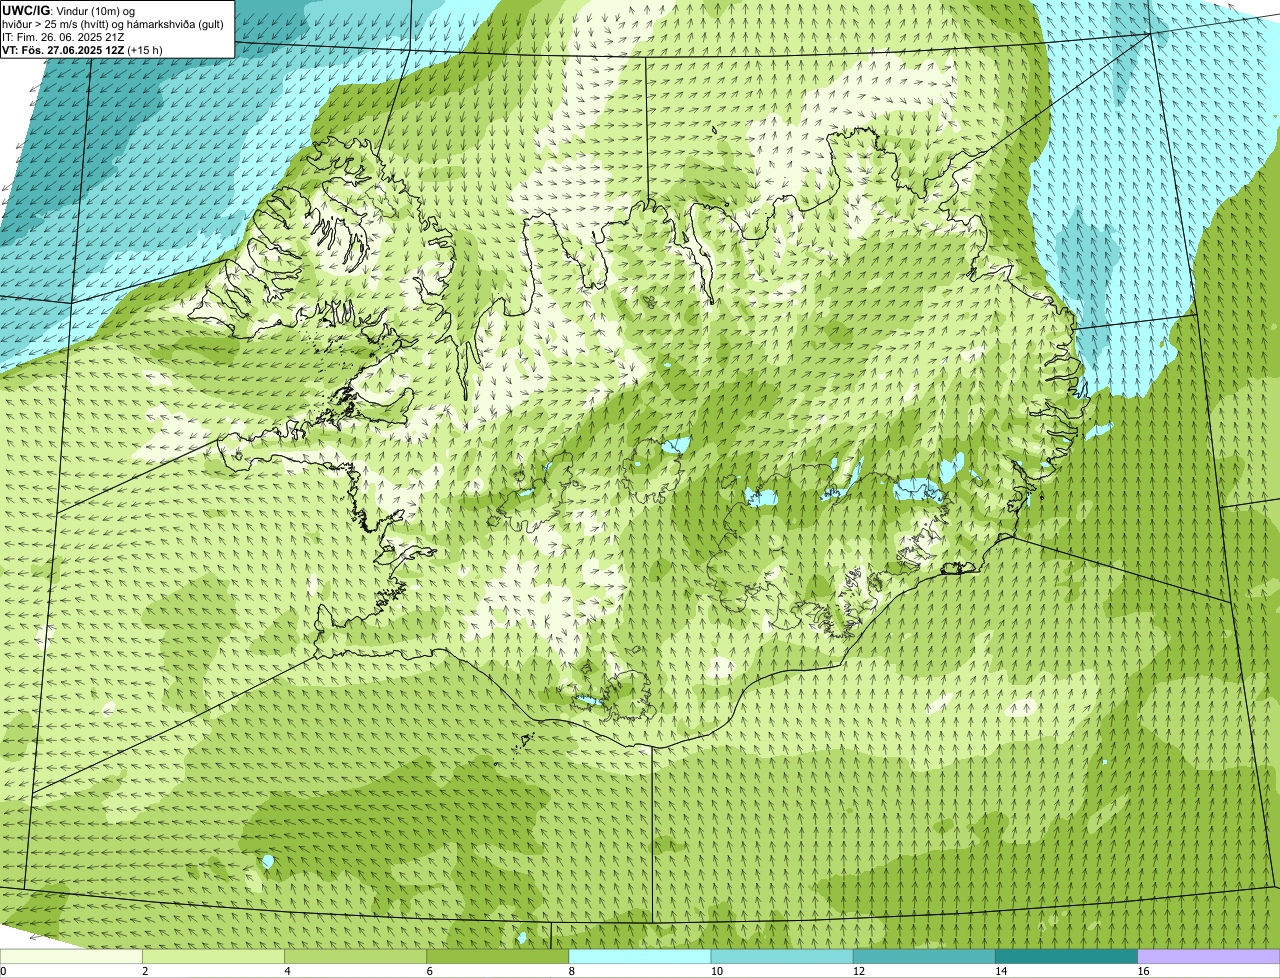The height and width of the screenshot is (978, 1280).
Task: Click the legend scale label '0'
Action: coord(3,971)
